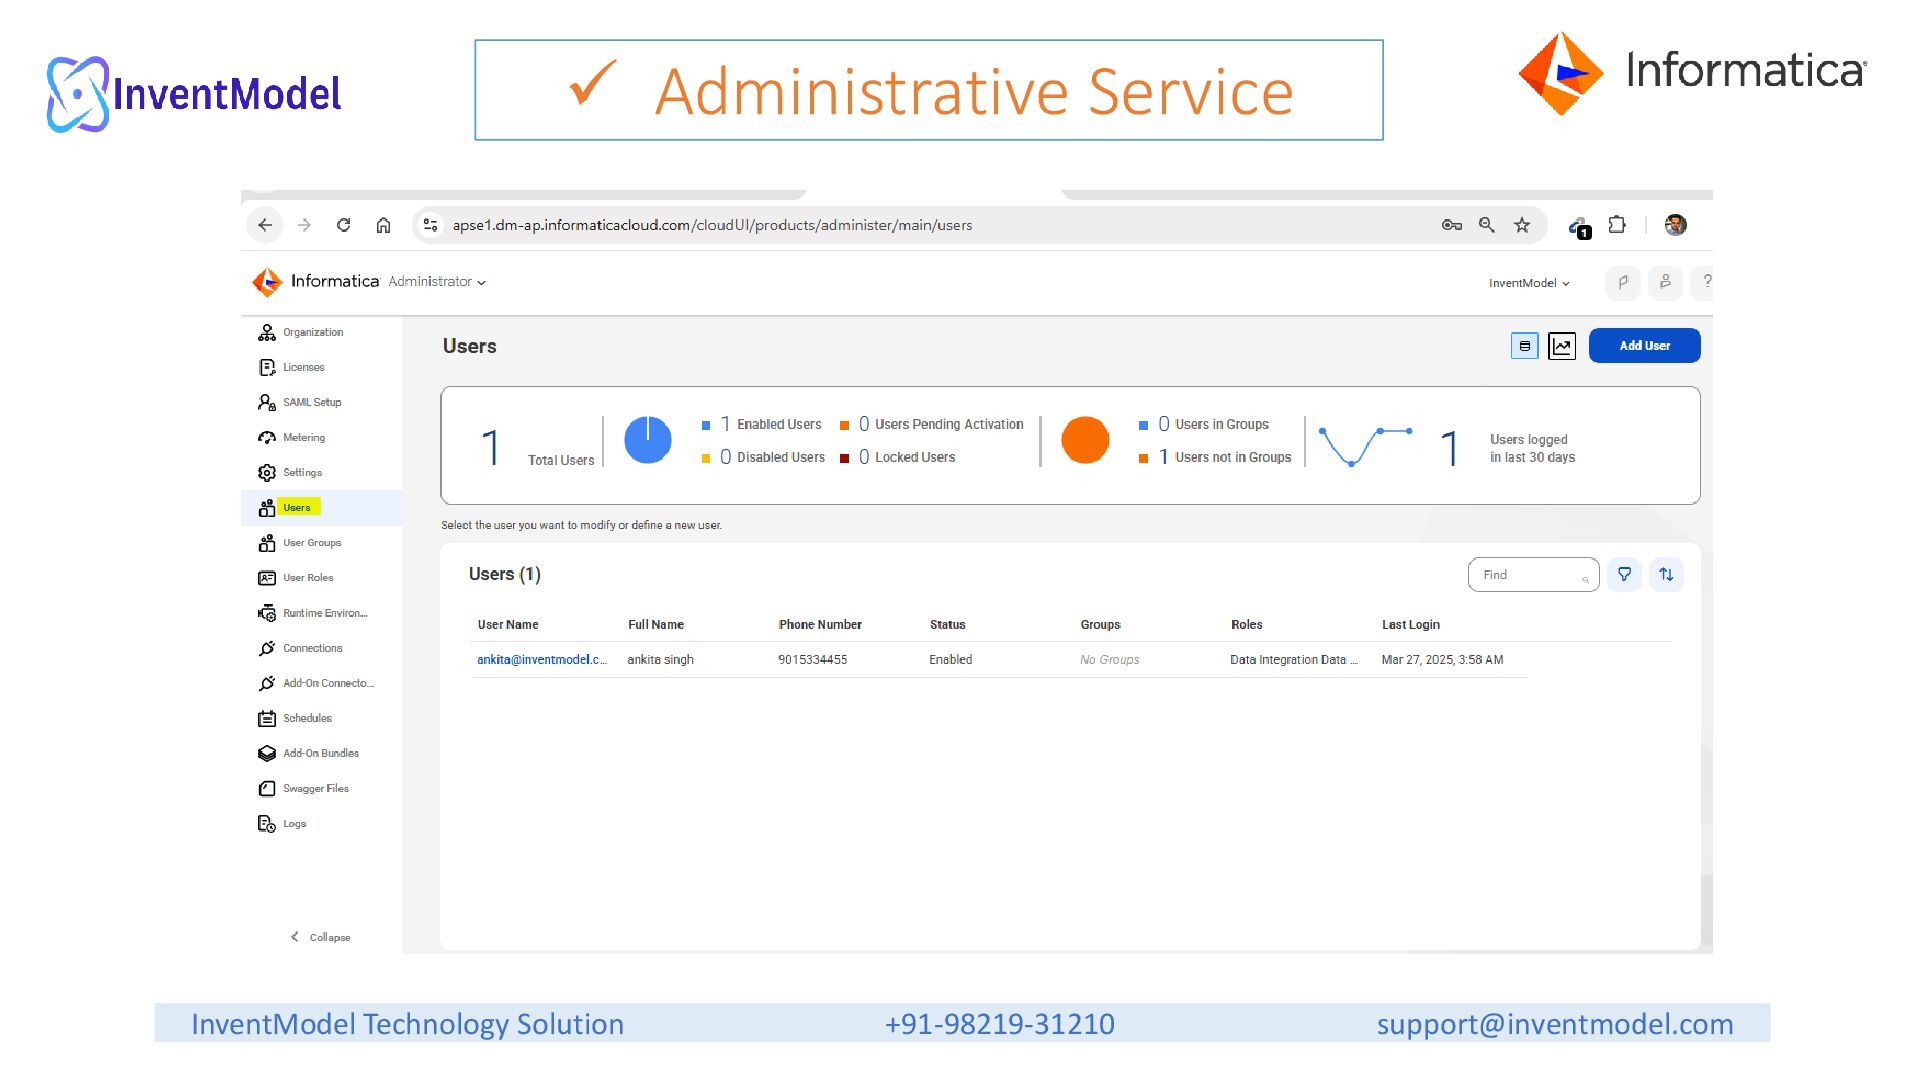This screenshot has height=1080, width=1920.
Task: Open user ankita@inventmodel.c... link
Action: point(542,660)
